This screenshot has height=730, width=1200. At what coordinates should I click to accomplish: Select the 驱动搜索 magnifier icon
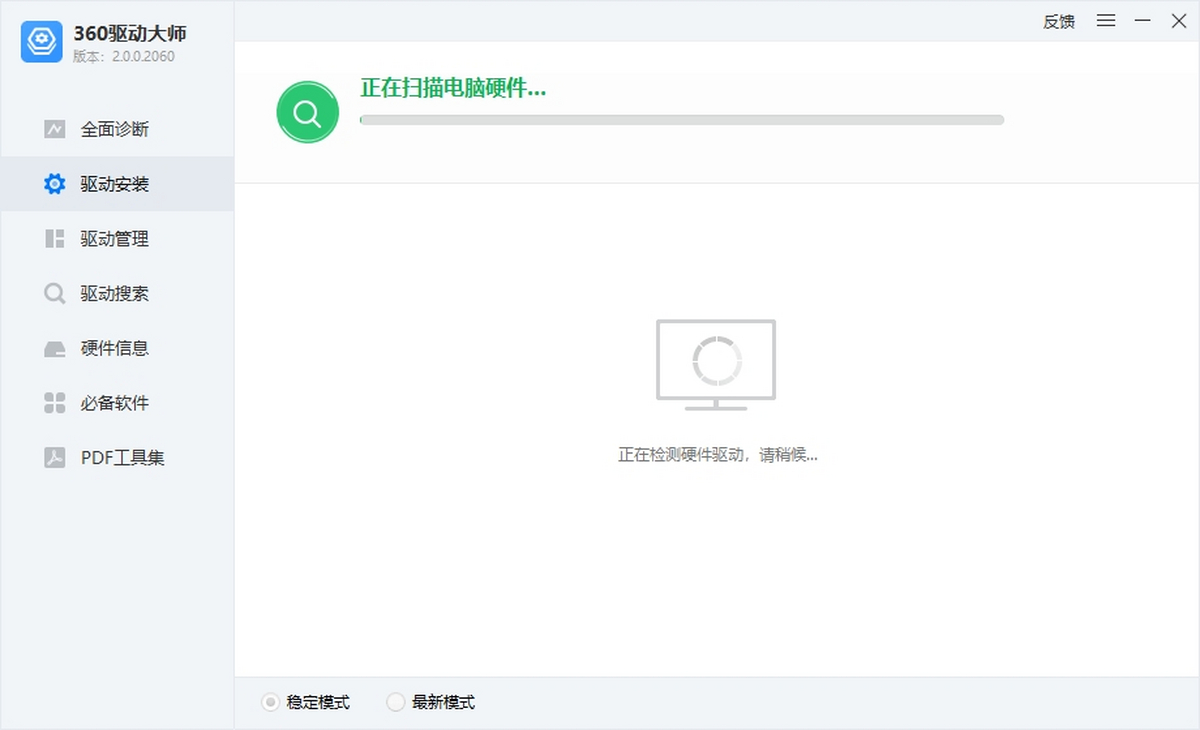(x=55, y=293)
